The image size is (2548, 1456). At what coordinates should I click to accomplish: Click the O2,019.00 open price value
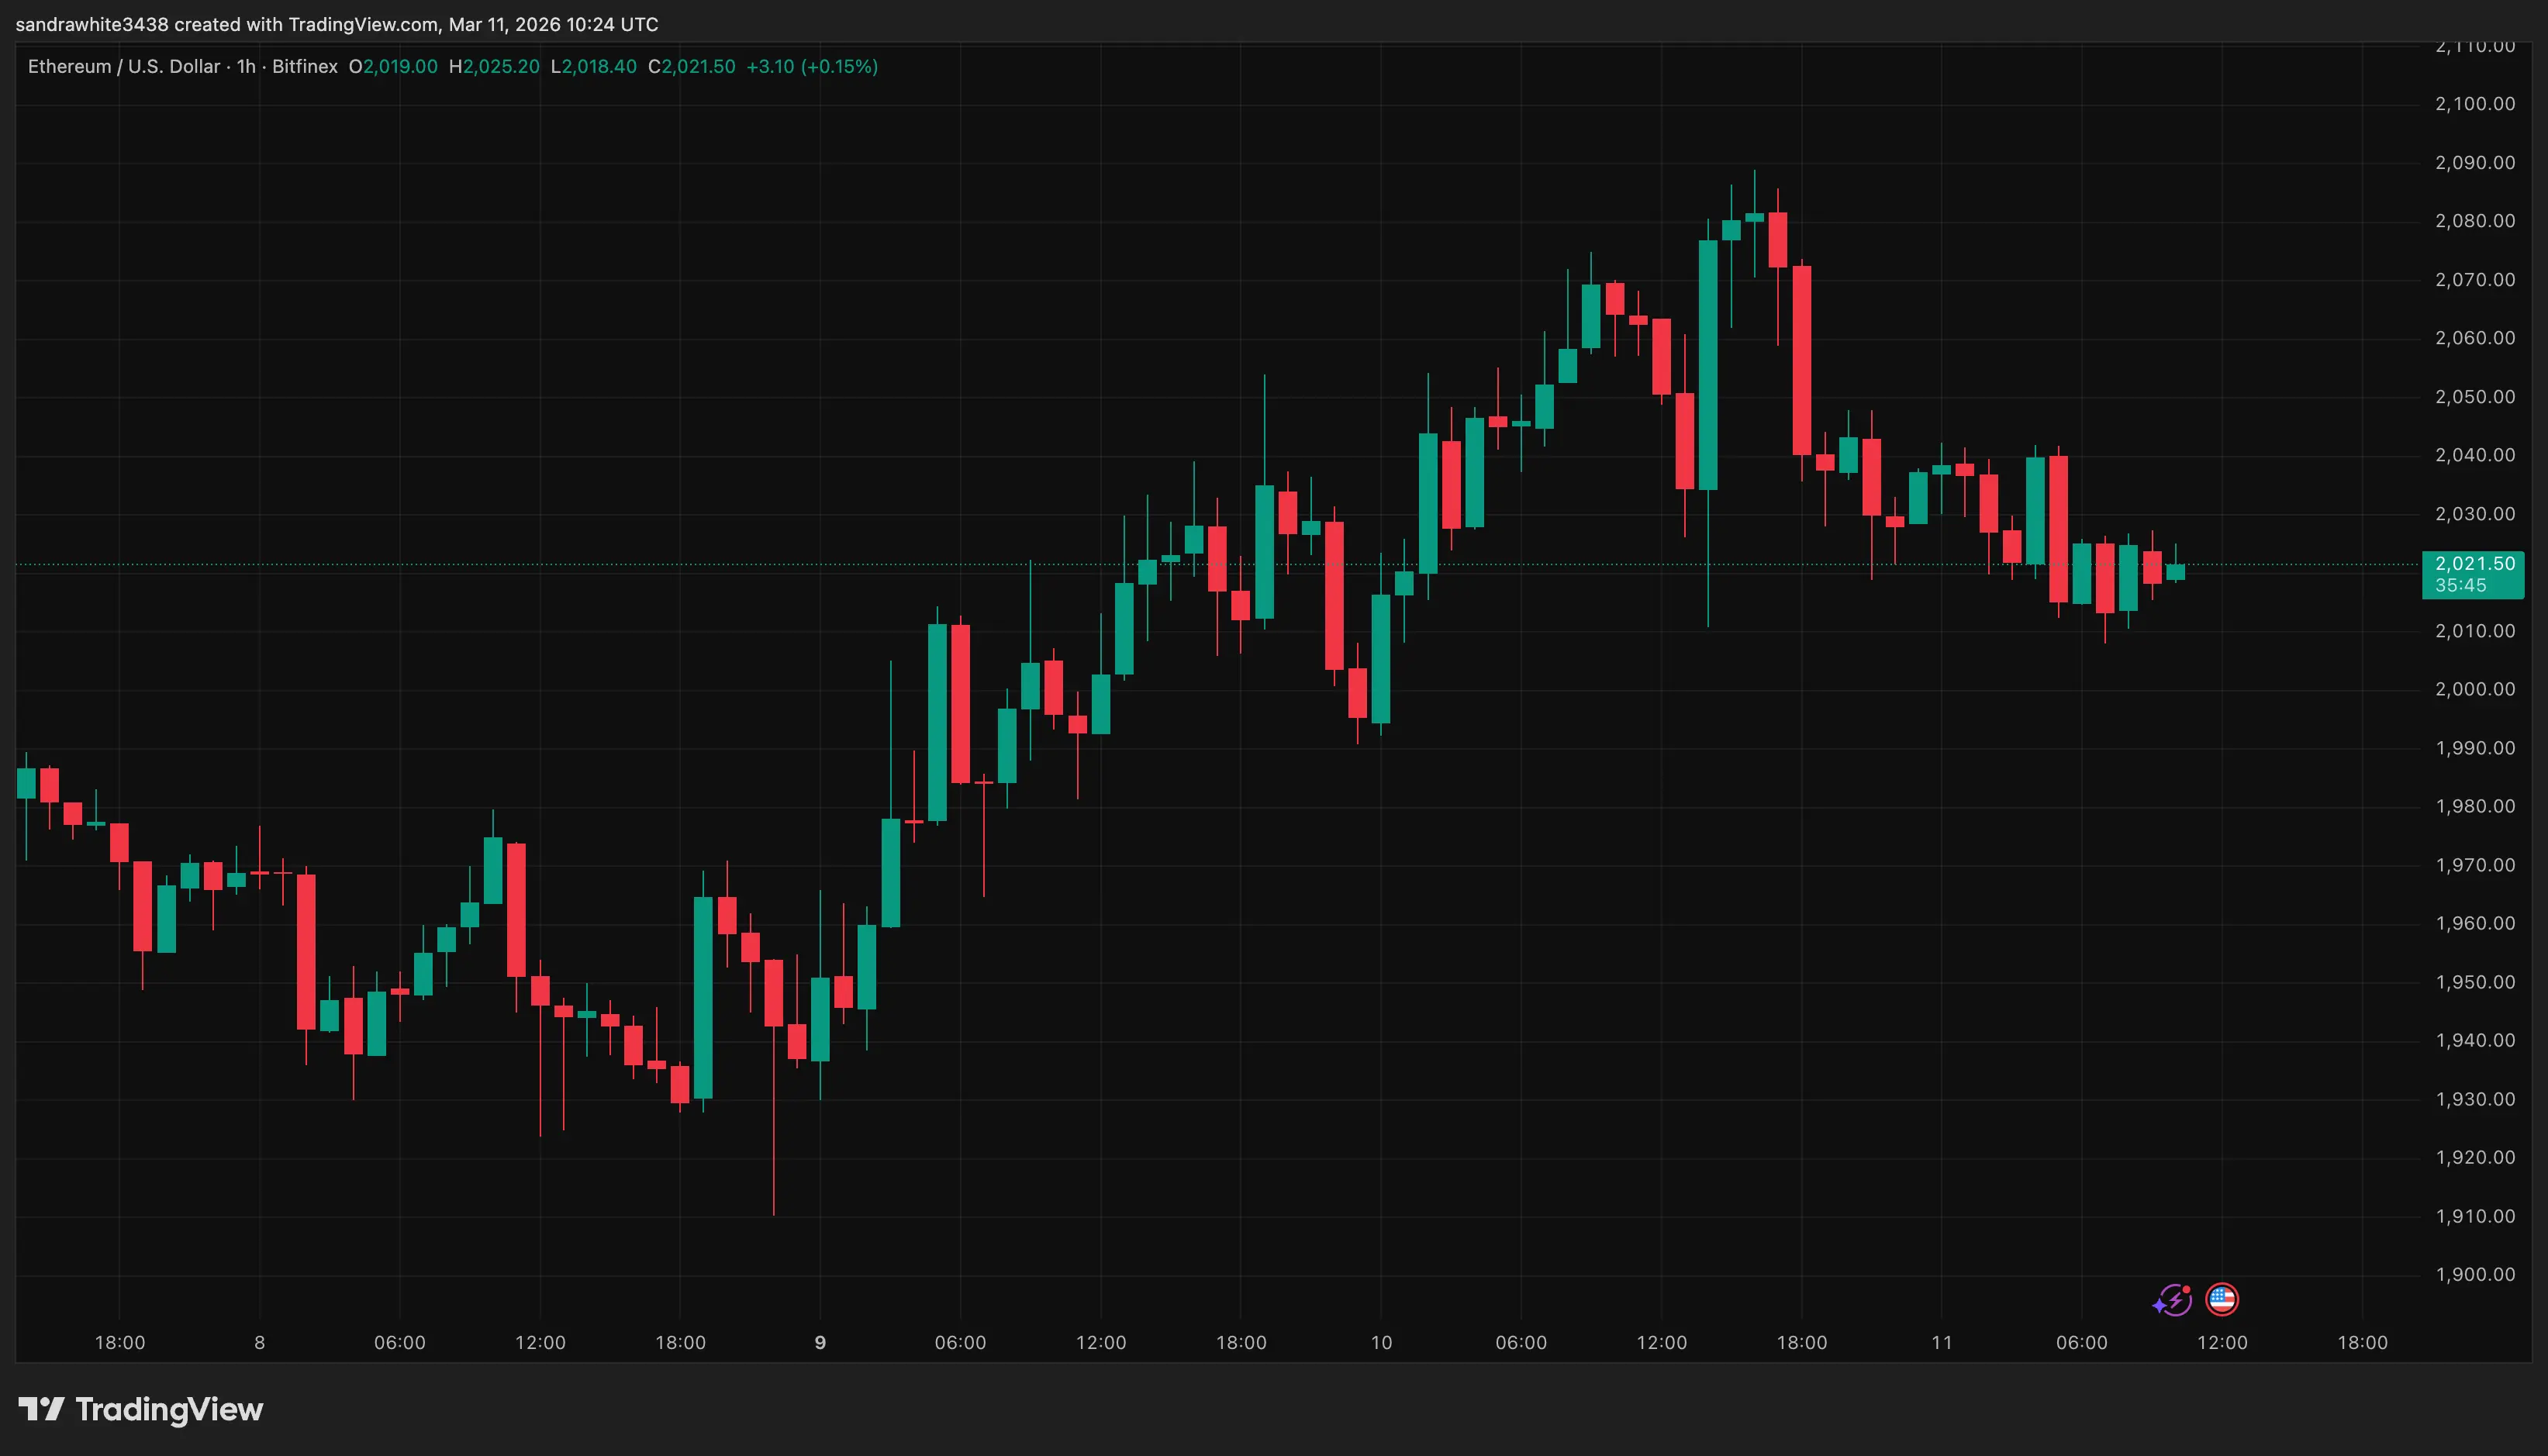tap(393, 66)
